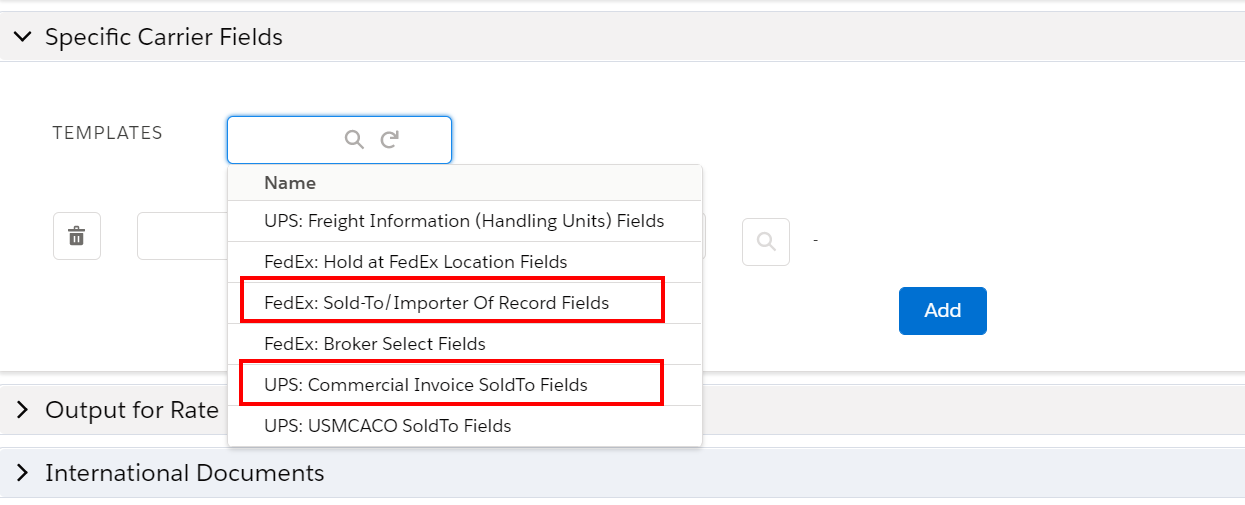
Task: Click the Name column header in dropdown
Action: point(290,183)
